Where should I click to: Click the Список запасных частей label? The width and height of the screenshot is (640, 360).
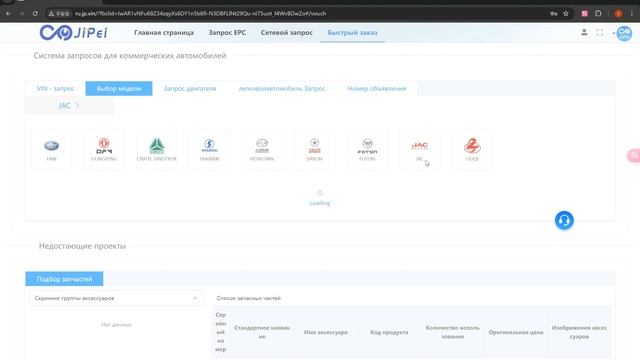coord(249,298)
